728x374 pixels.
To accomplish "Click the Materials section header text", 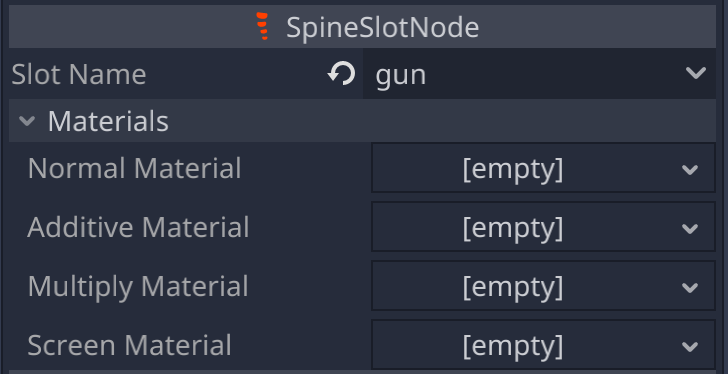I will click(x=108, y=121).
